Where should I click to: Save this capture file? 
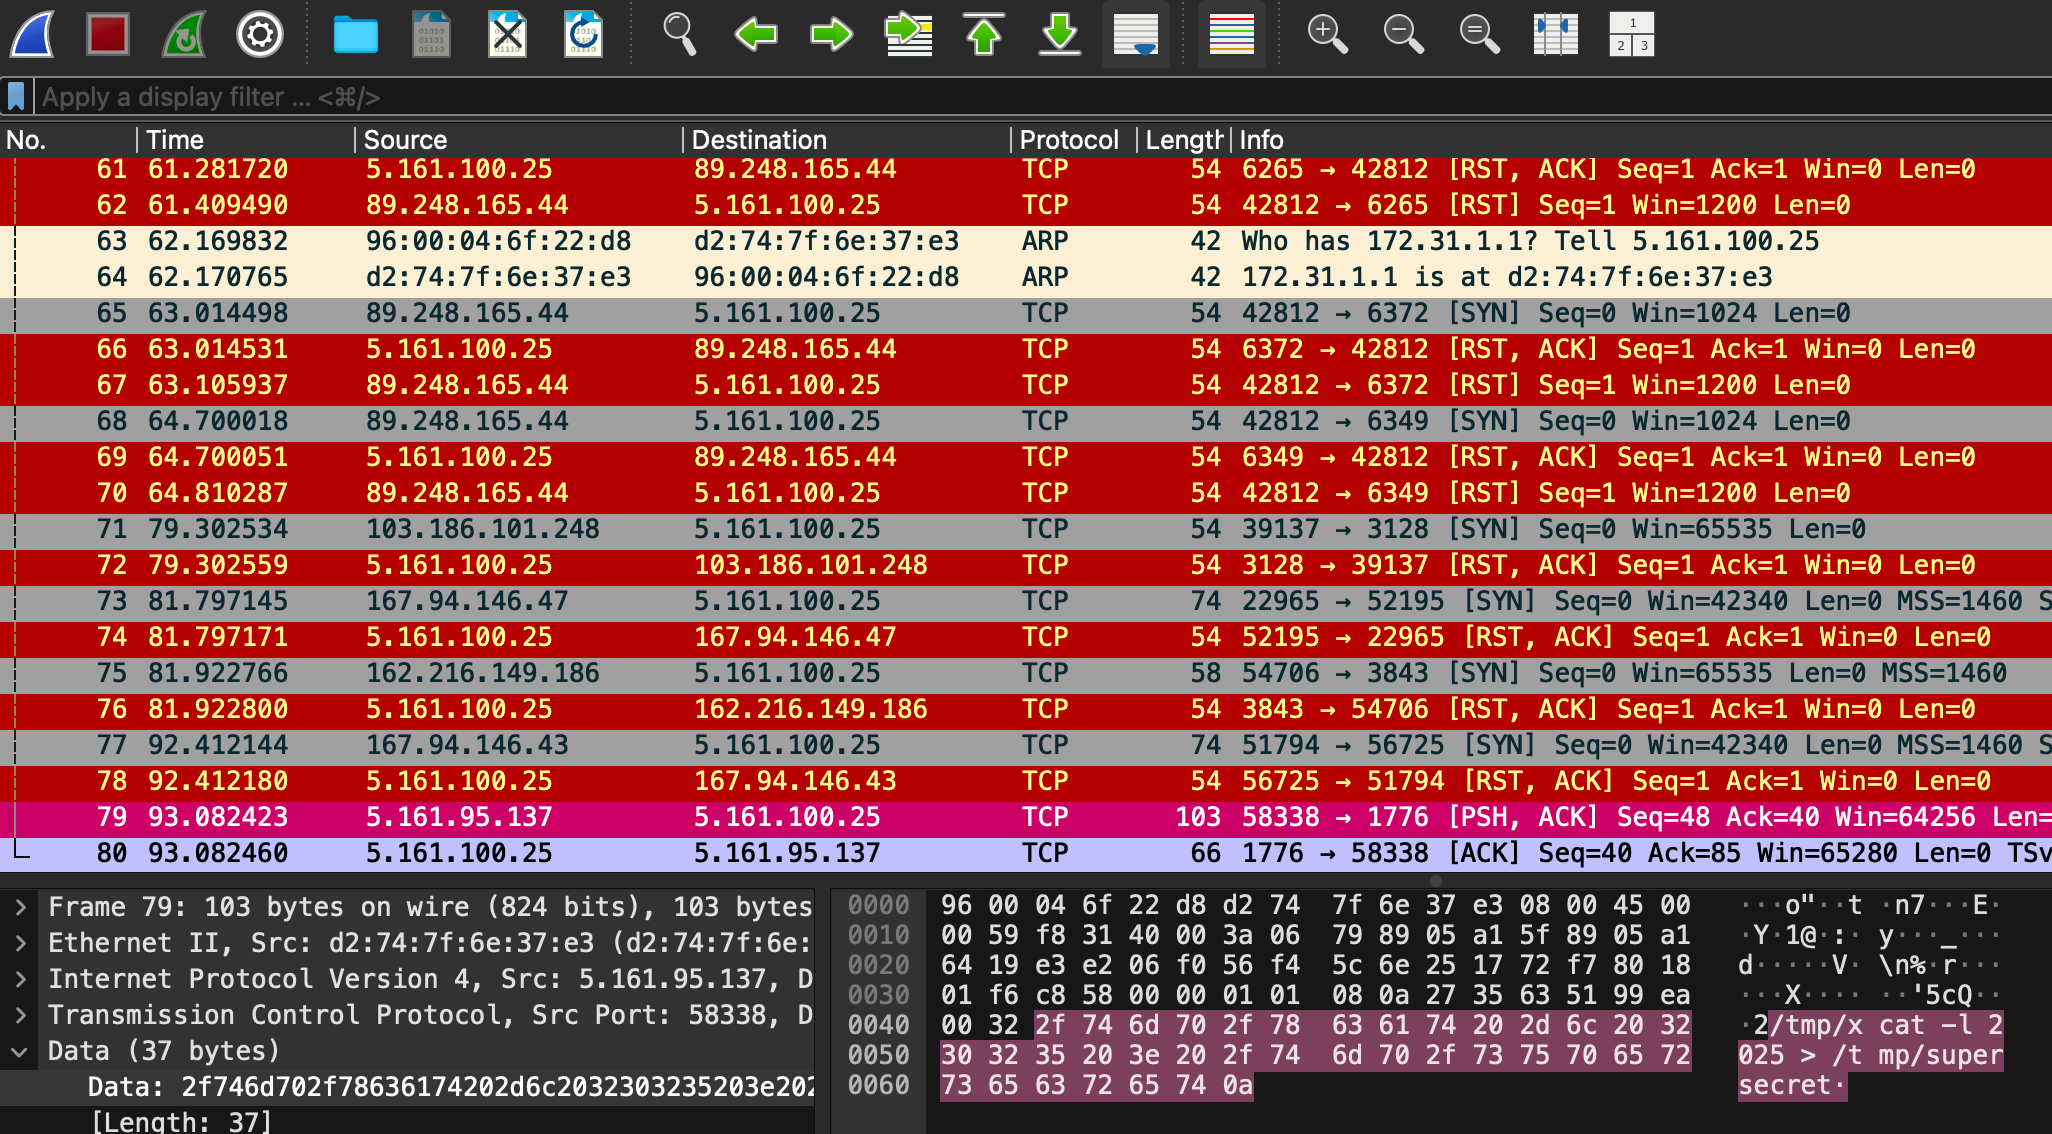pos(431,35)
